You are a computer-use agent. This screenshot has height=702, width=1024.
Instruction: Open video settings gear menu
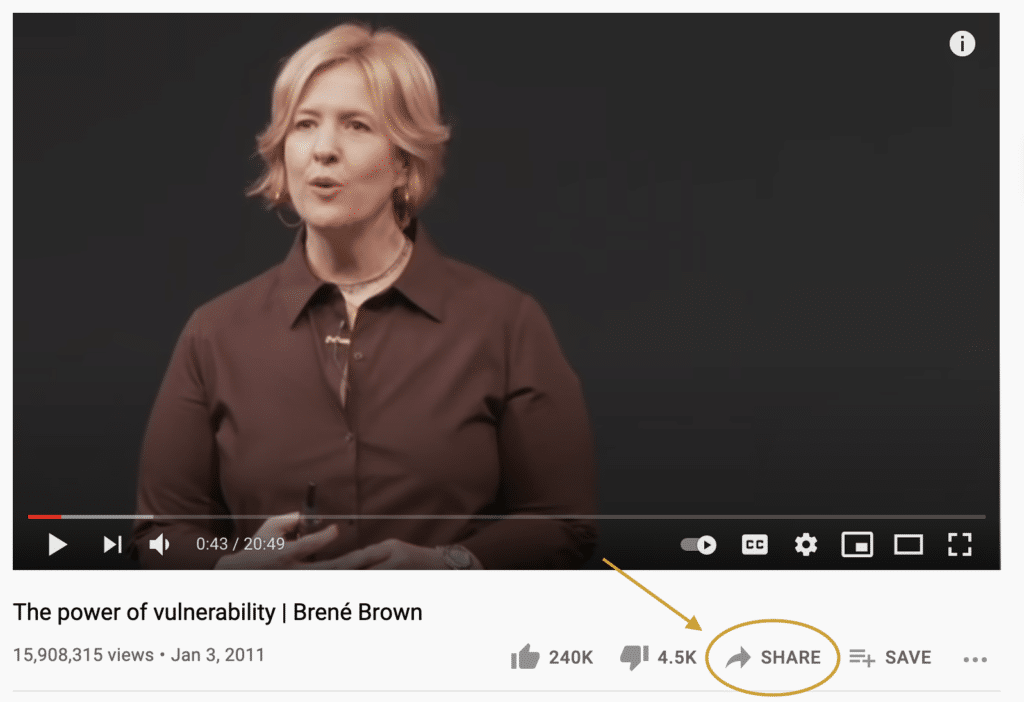806,544
